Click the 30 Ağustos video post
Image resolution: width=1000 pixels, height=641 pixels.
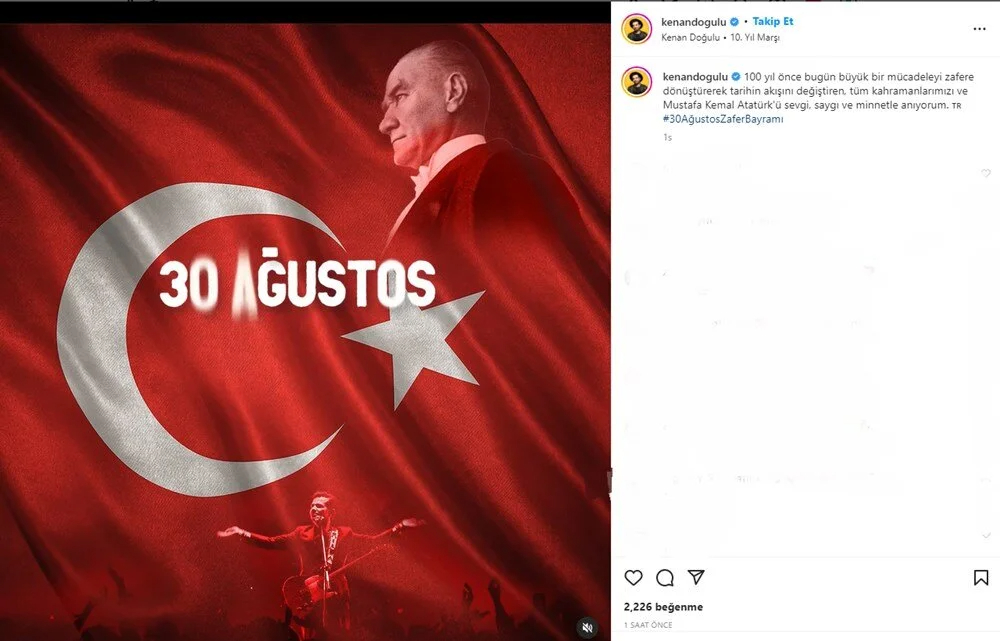tap(305, 332)
